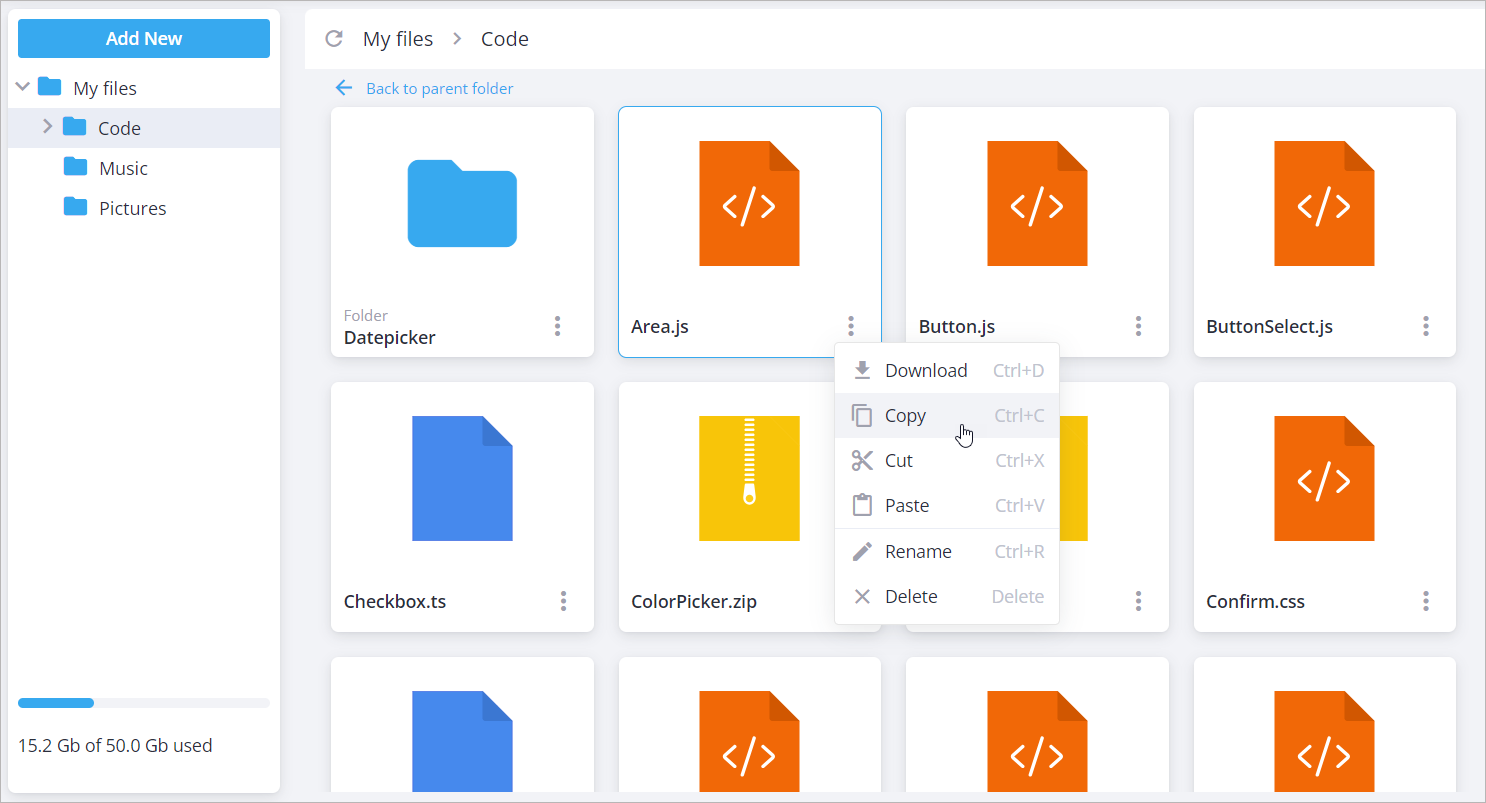Select the Music folder in the sidebar
The width and height of the screenshot is (1486, 803).
click(x=123, y=168)
